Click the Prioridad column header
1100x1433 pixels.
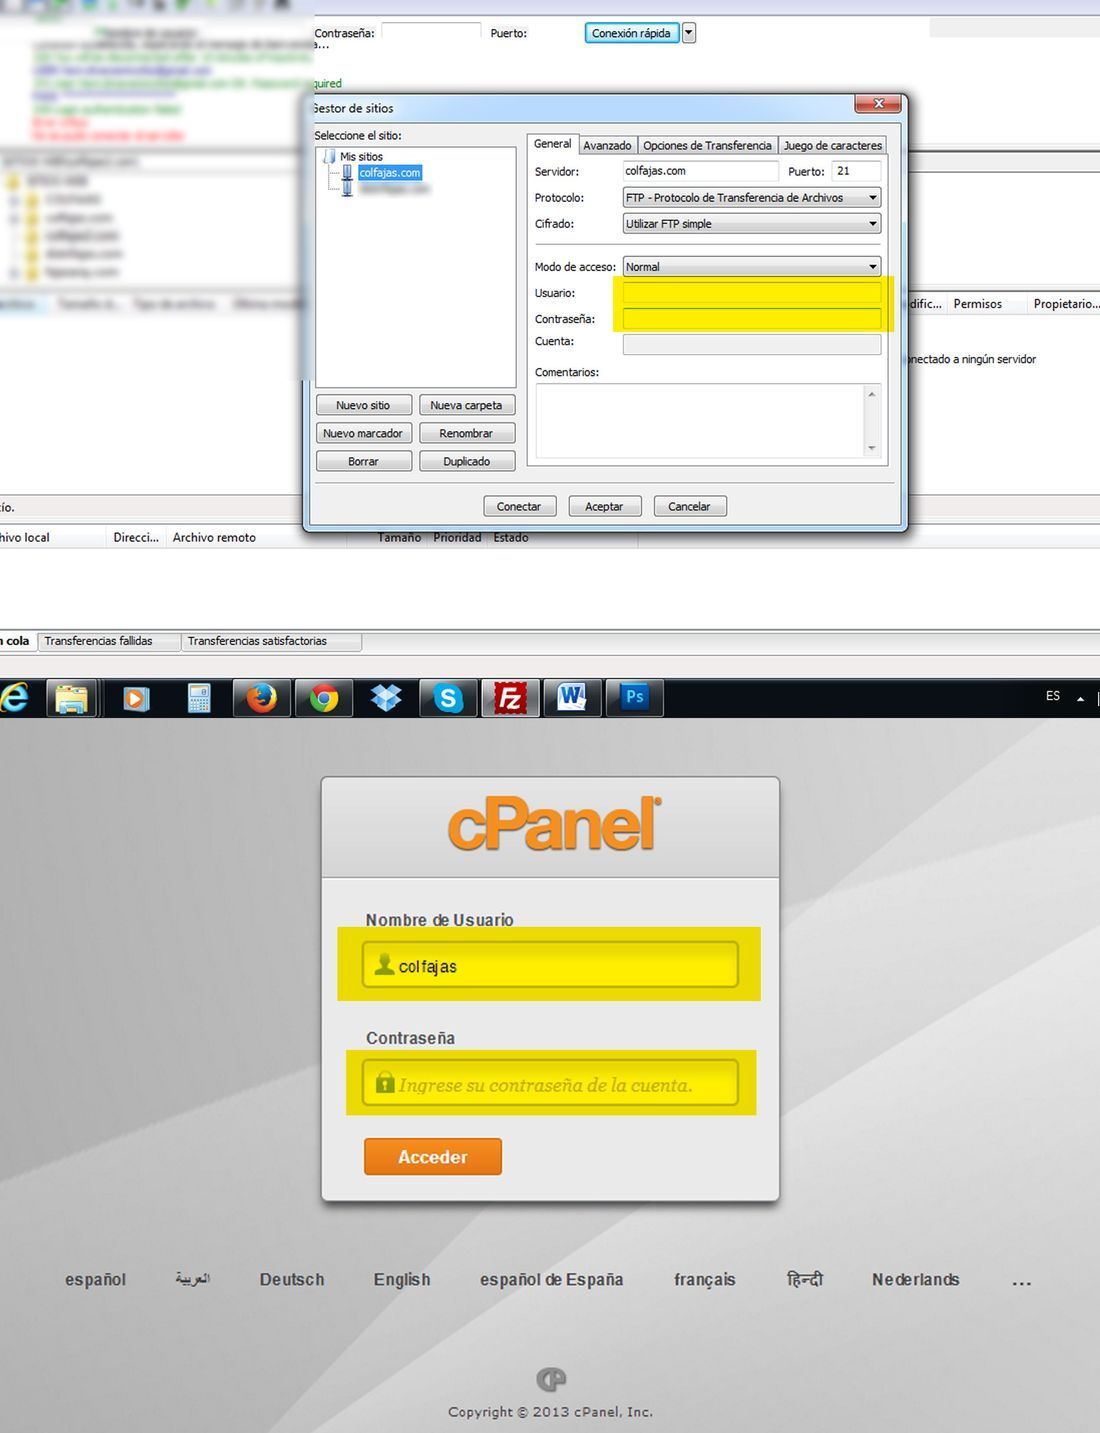[457, 537]
